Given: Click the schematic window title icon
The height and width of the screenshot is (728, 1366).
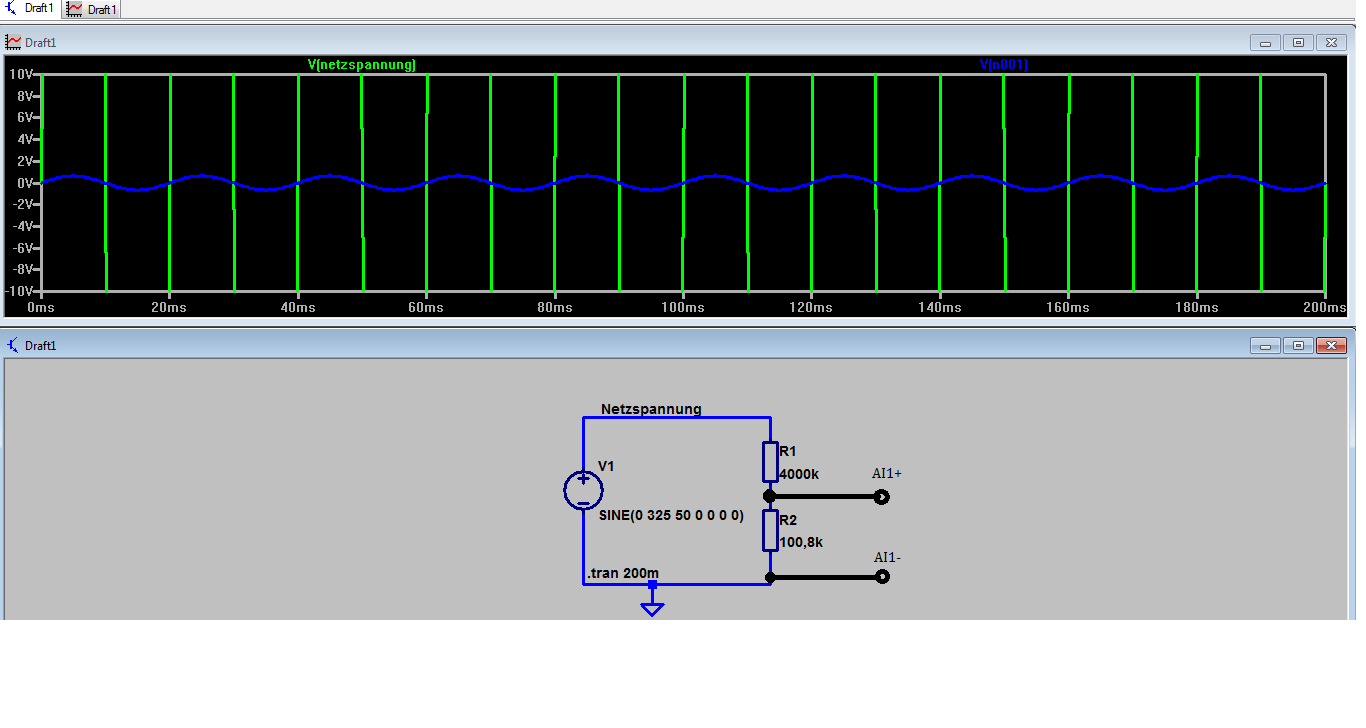Looking at the screenshot, I should [13, 345].
